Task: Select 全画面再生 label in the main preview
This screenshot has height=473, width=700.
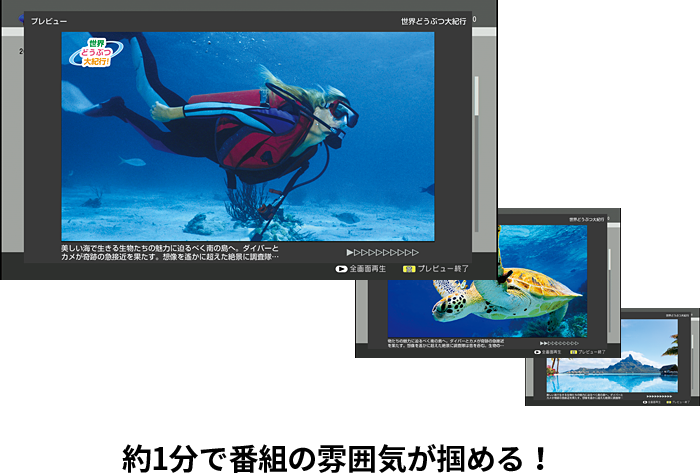Action: pyautogui.click(x=367, y=269)
